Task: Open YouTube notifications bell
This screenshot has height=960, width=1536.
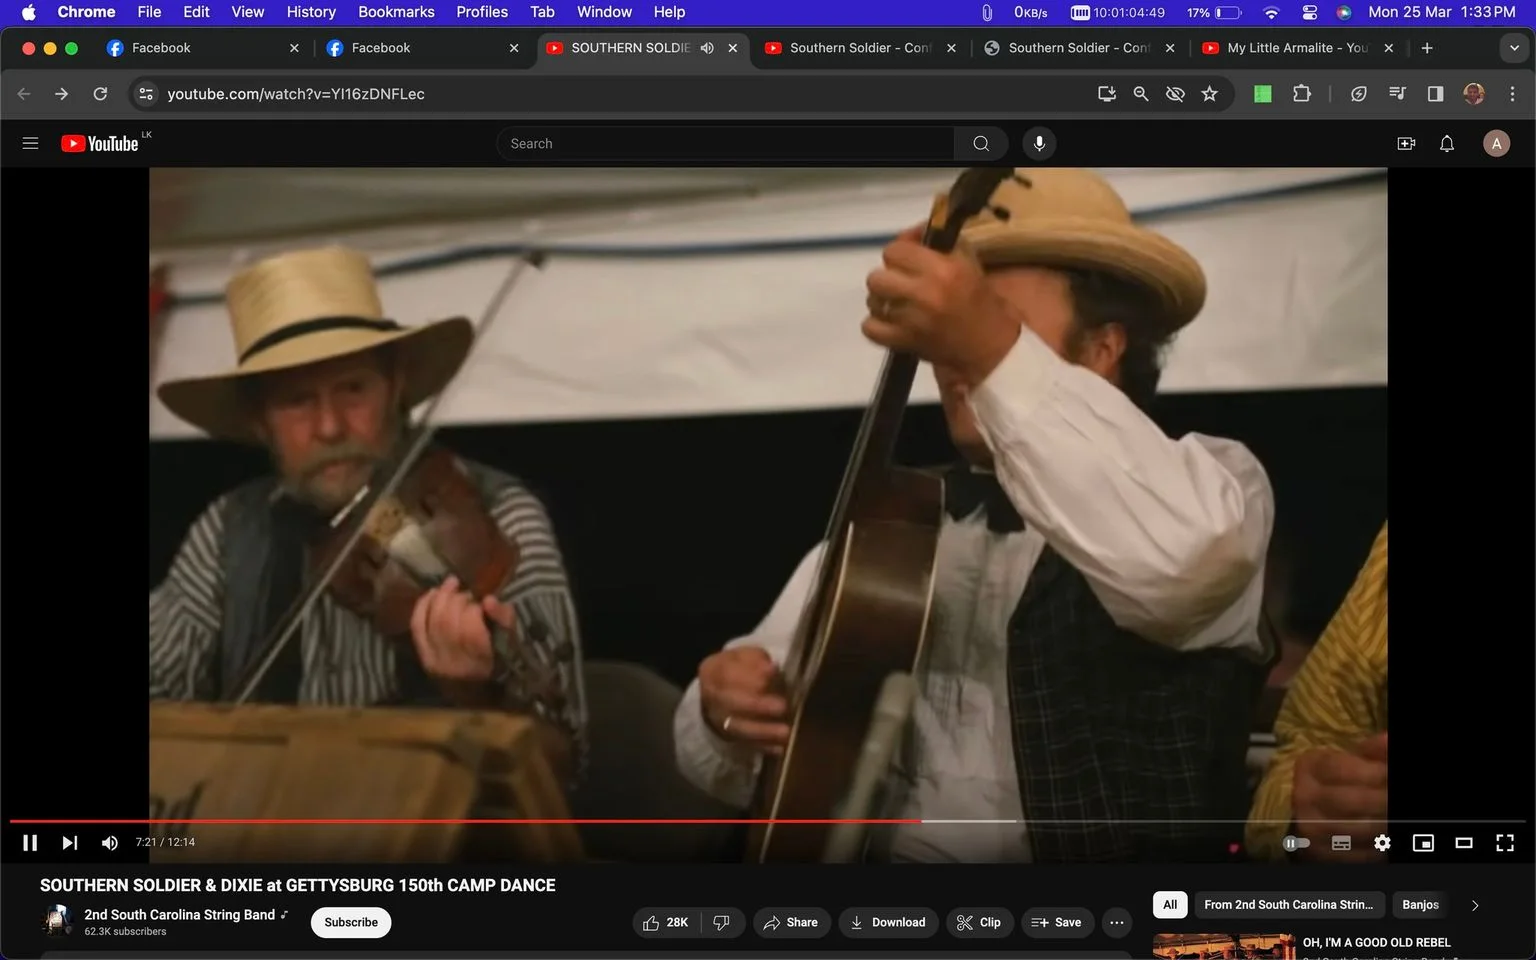Action: [1447, 144]
